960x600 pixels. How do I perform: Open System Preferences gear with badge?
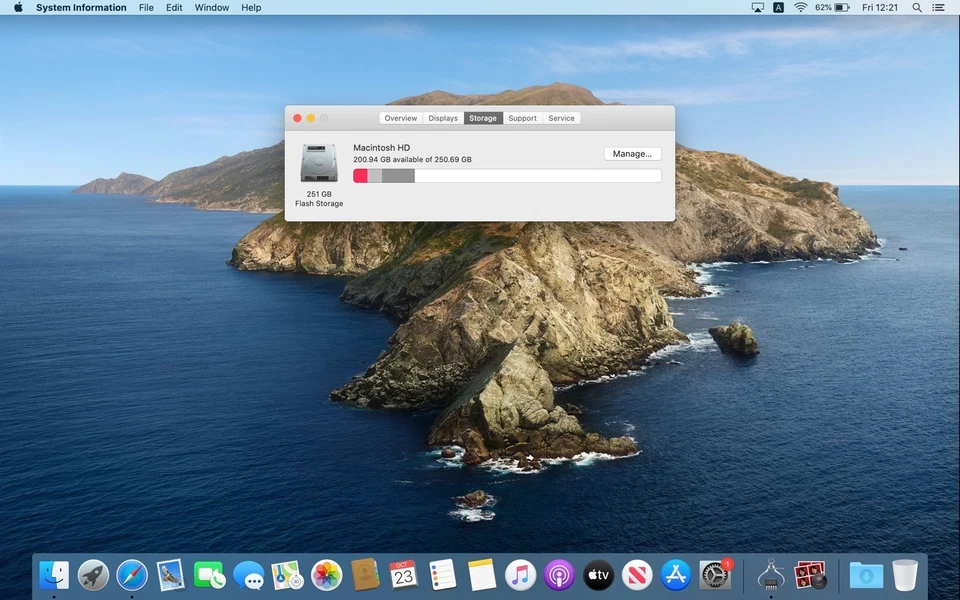click(715, 576)
